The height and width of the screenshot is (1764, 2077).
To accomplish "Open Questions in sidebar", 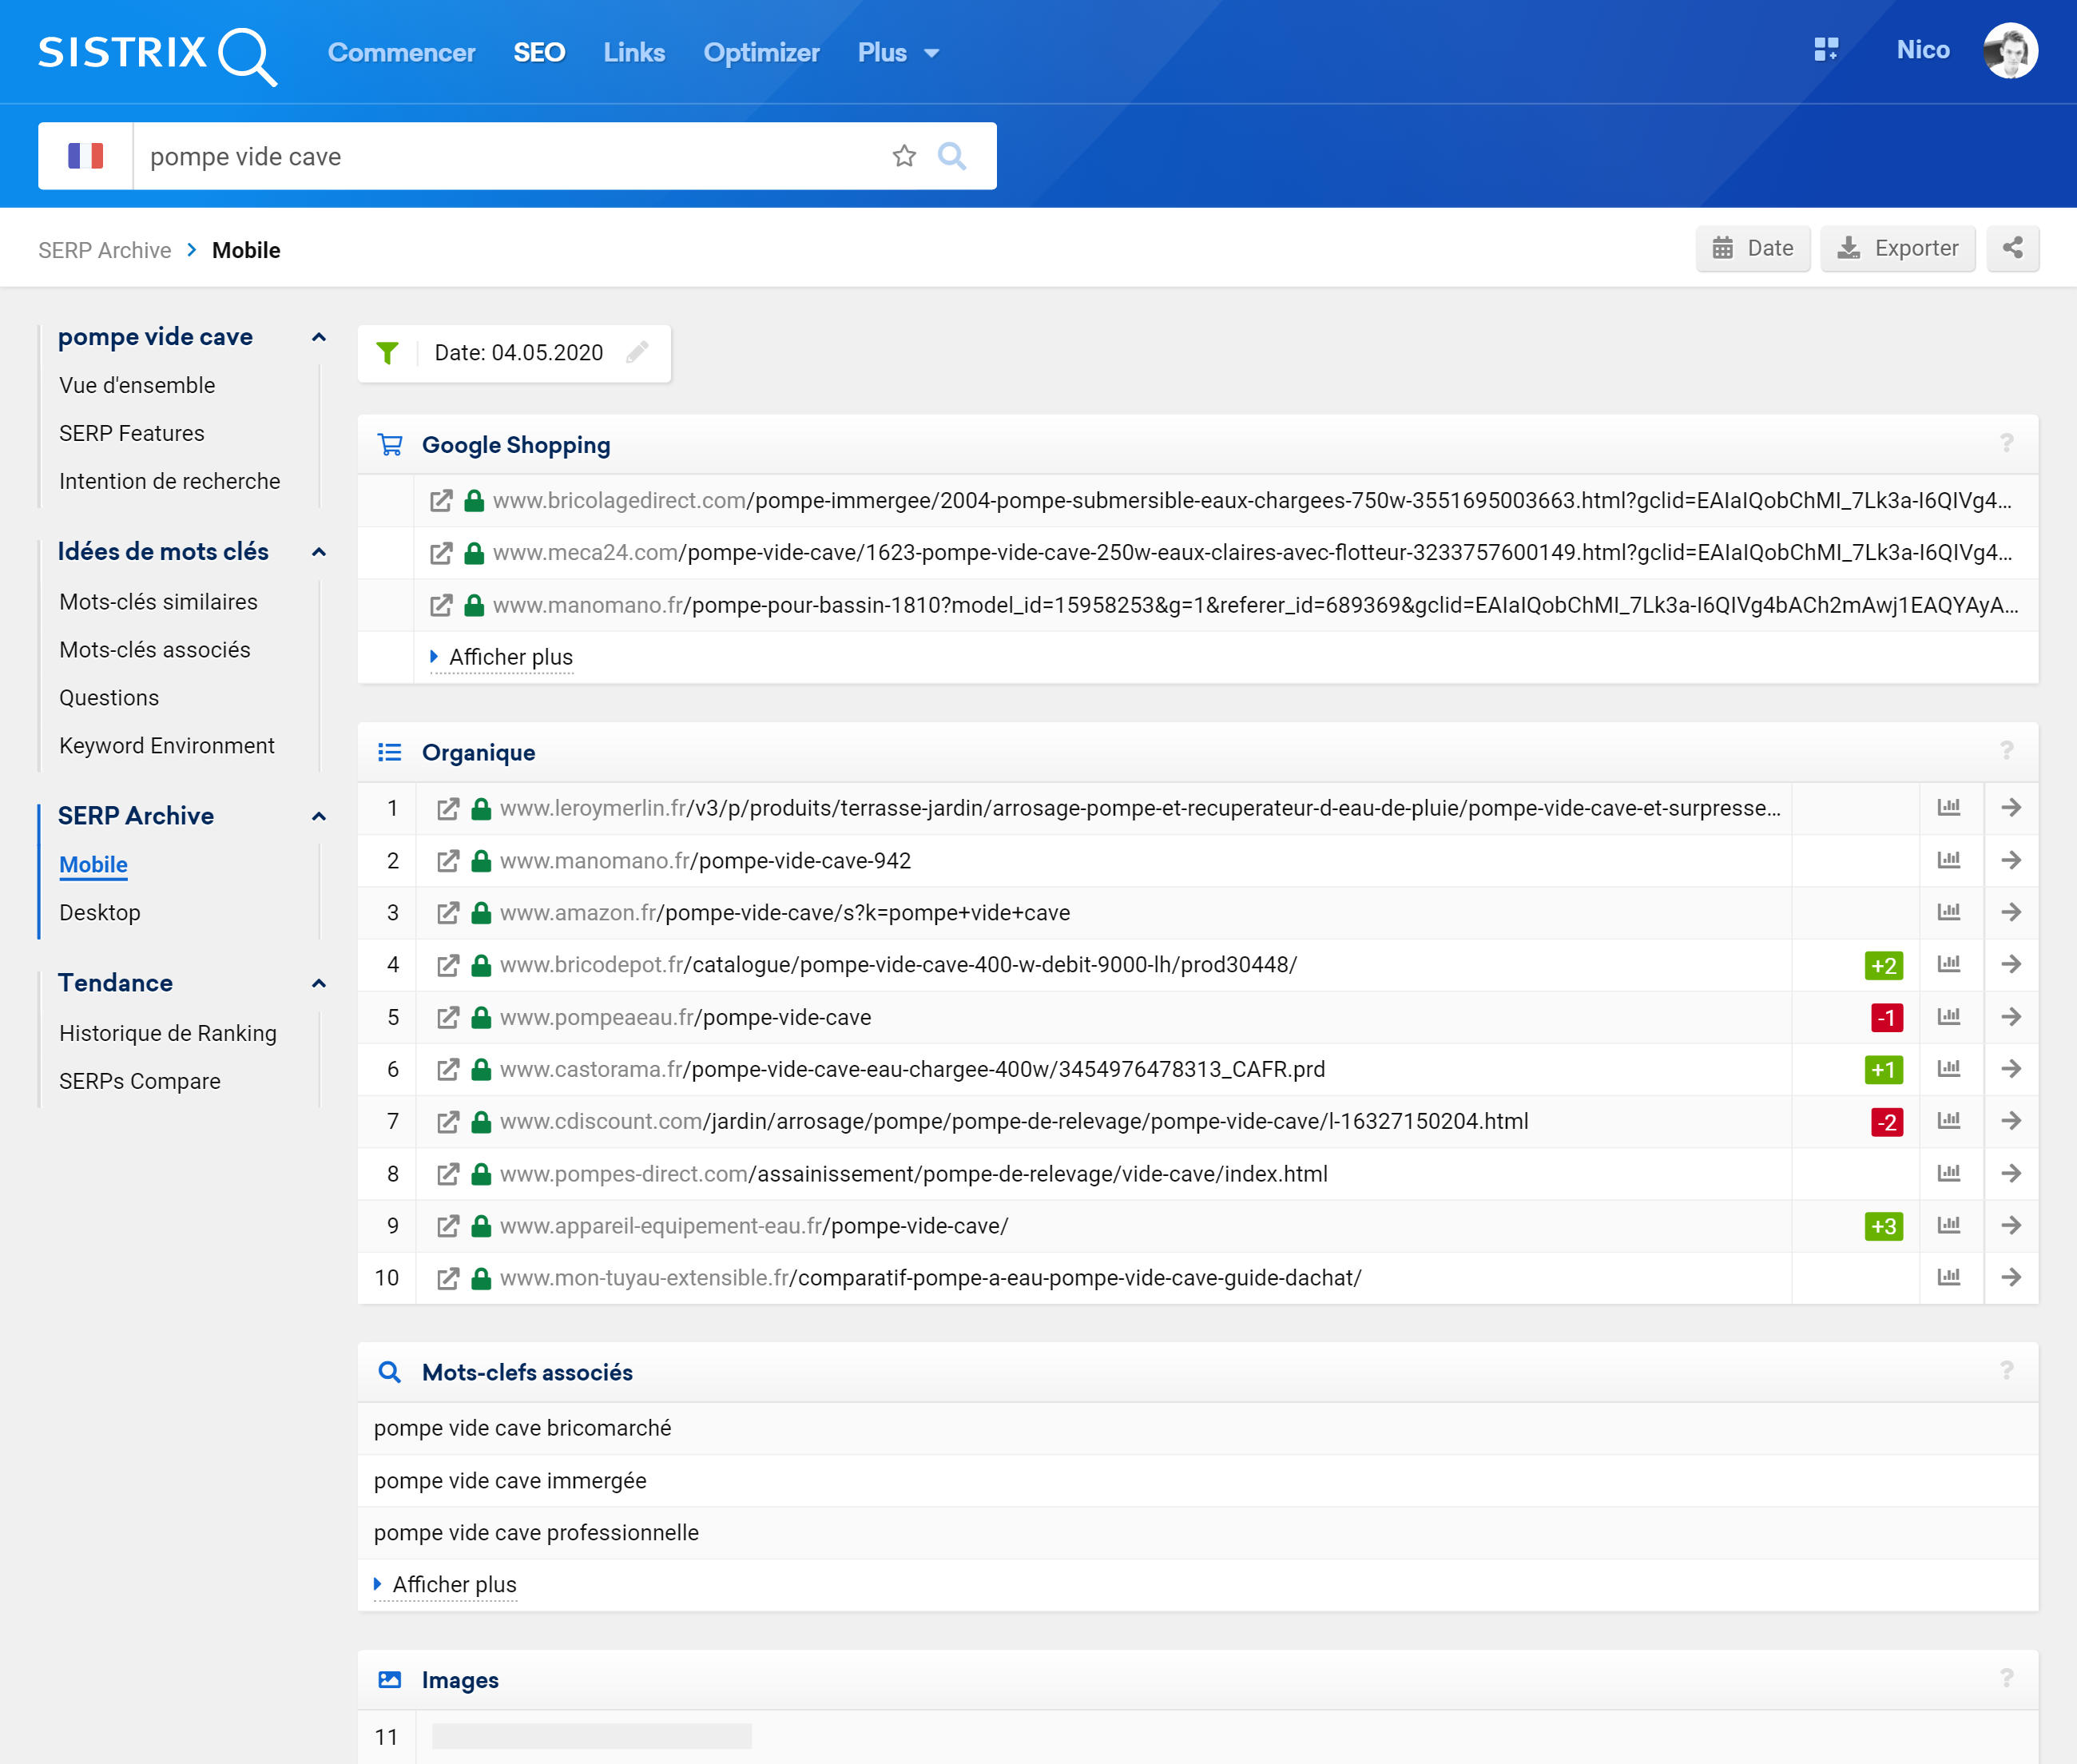I will (x=109, y=697).
